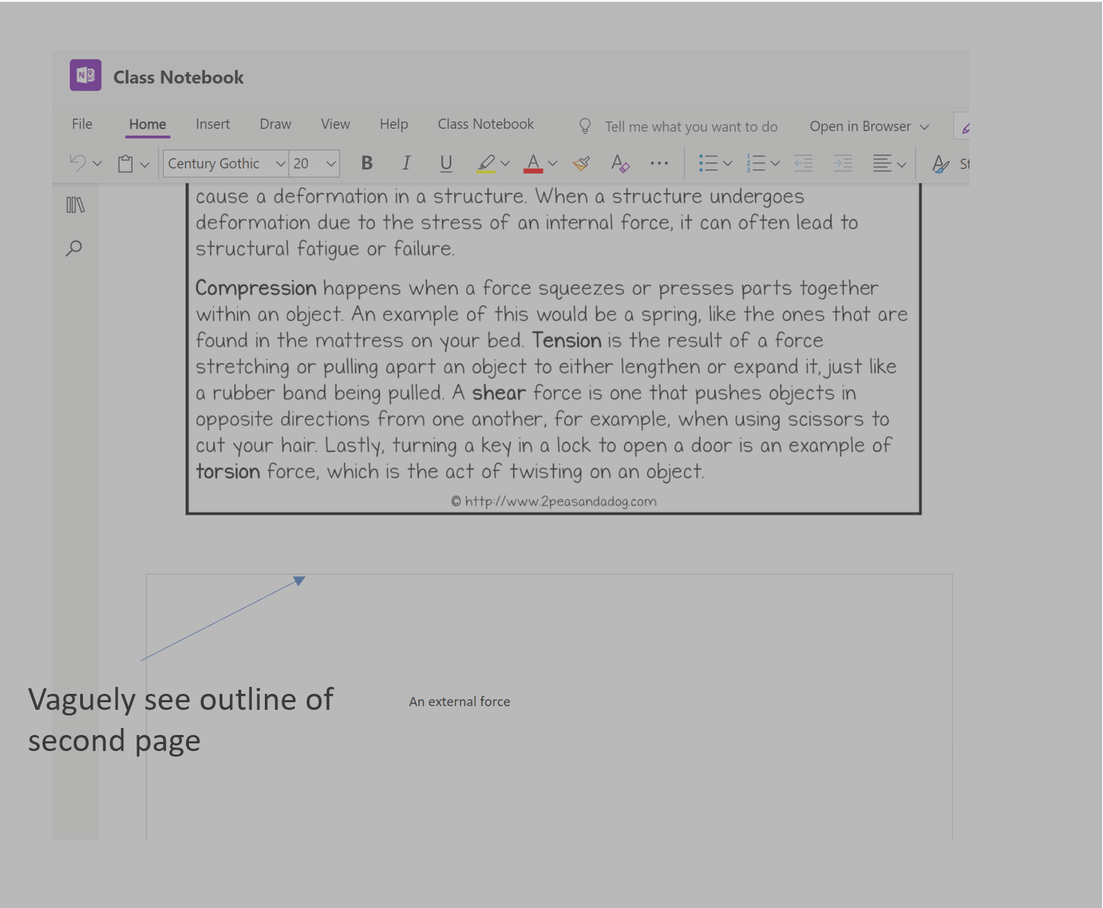Show the notebooks navigation pane icon
Viewport: 1103px width, 908px height.
pyautogui.click(x=75, y=205)
